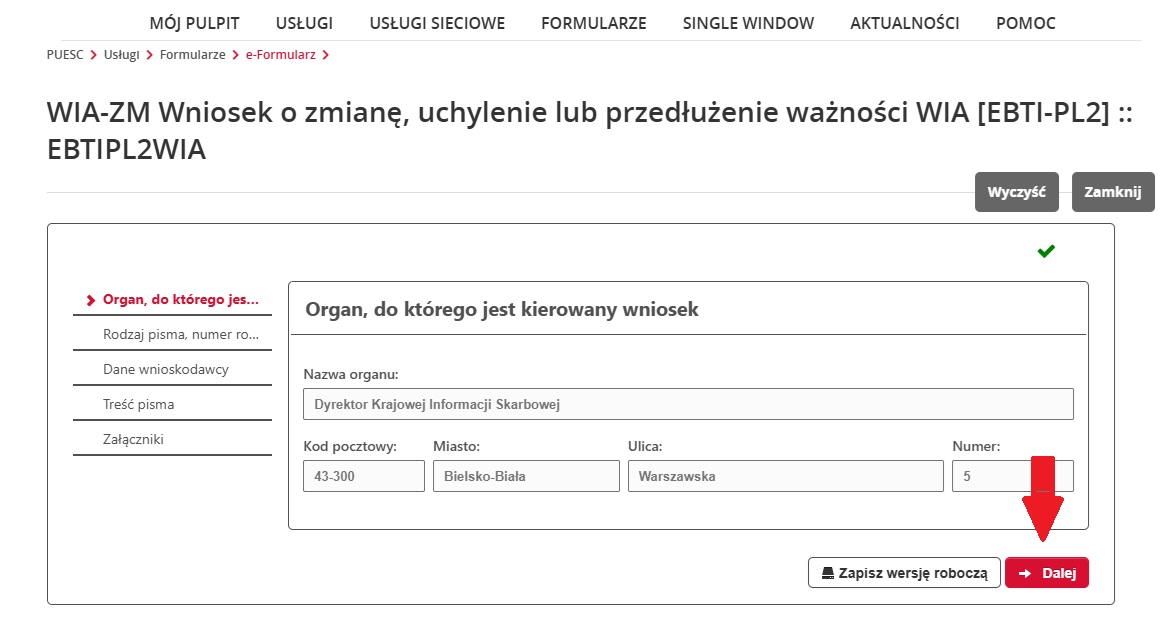Click the Kod pocztowy input field

point(363,475)
